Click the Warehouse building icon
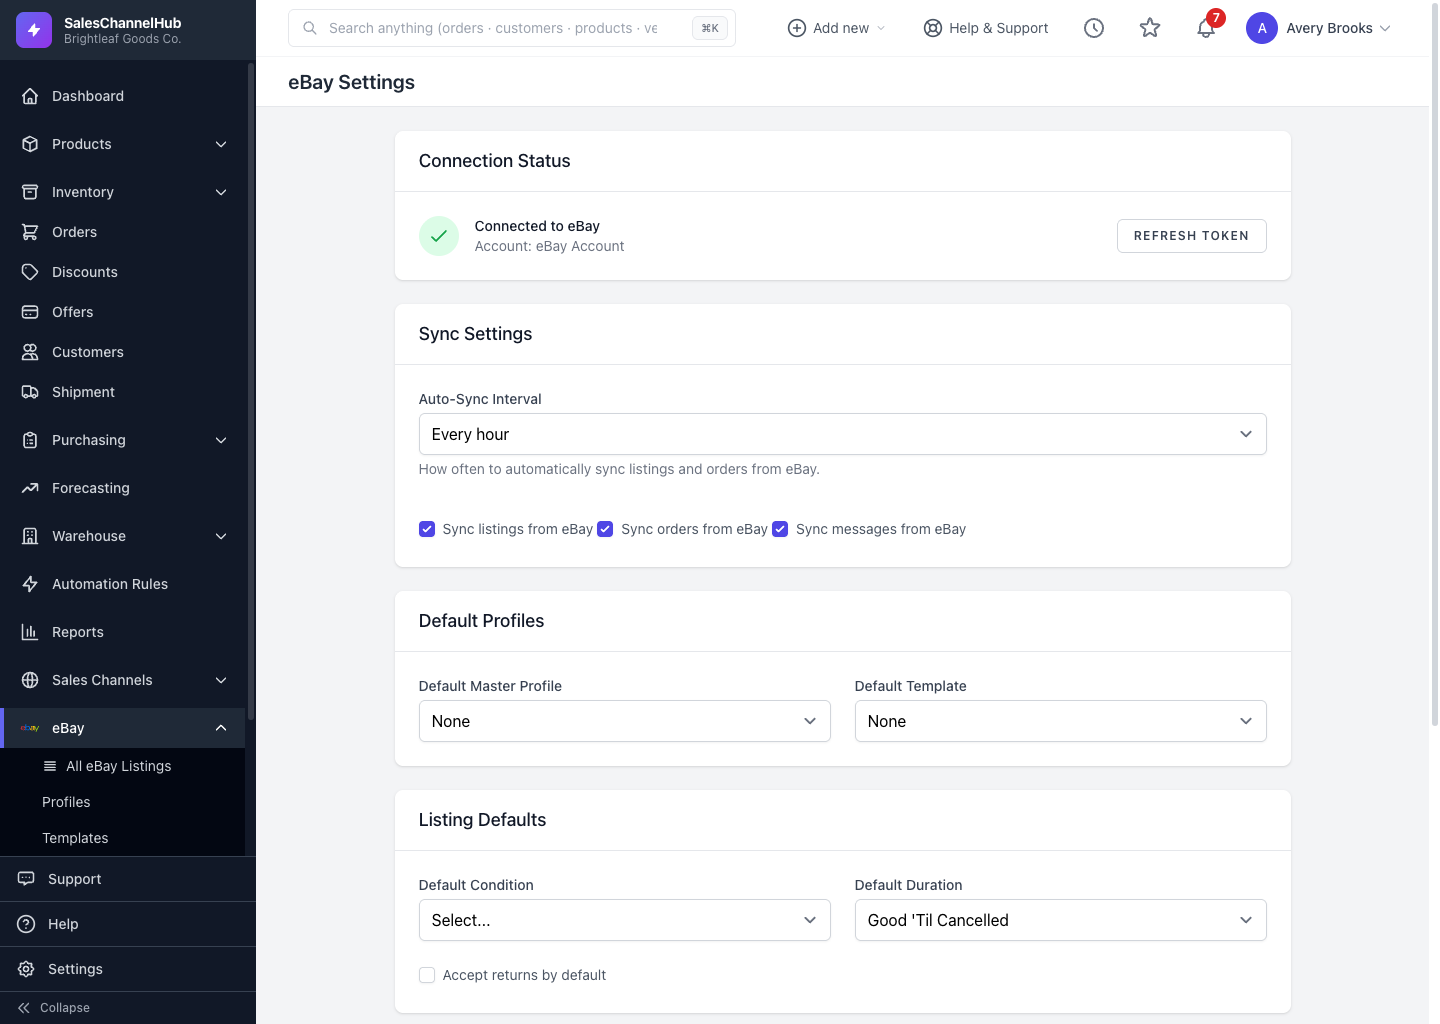This screenshot has width=1440, height=1024. 30,536
